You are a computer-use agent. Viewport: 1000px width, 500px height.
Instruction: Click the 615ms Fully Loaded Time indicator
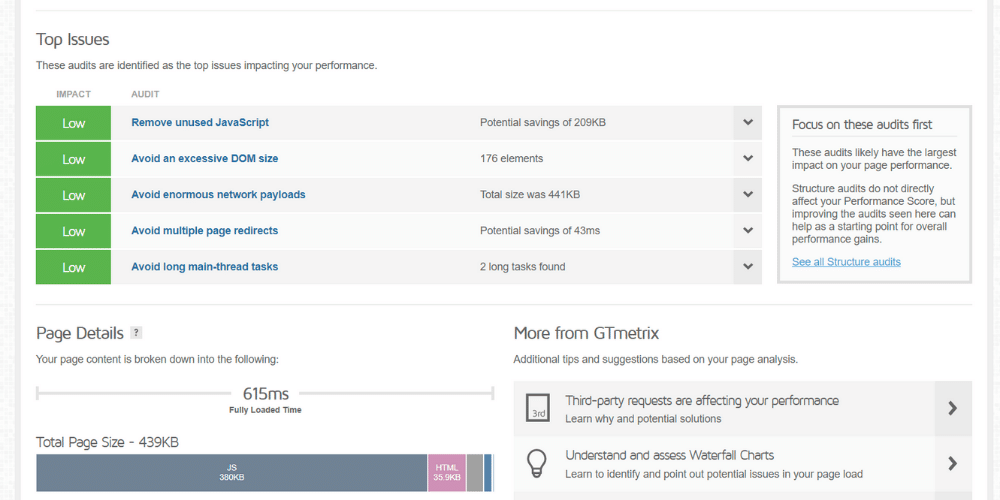(x=265, y=394)
